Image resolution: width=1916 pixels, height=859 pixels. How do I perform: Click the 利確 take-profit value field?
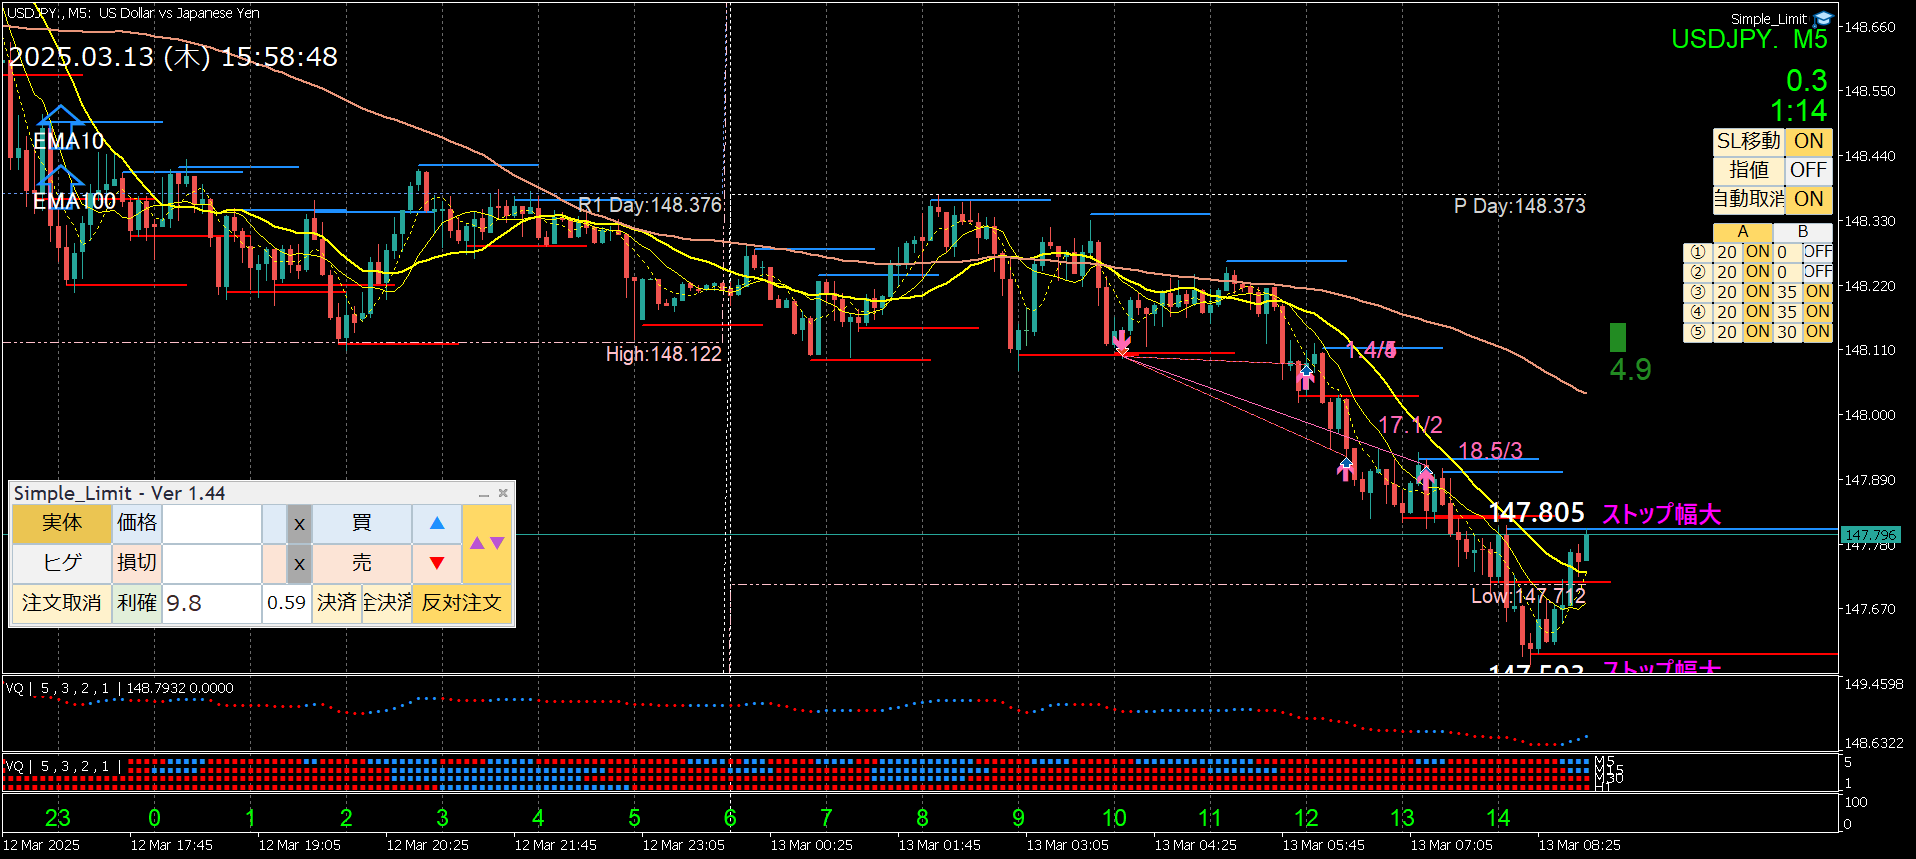tap(211, 603)
